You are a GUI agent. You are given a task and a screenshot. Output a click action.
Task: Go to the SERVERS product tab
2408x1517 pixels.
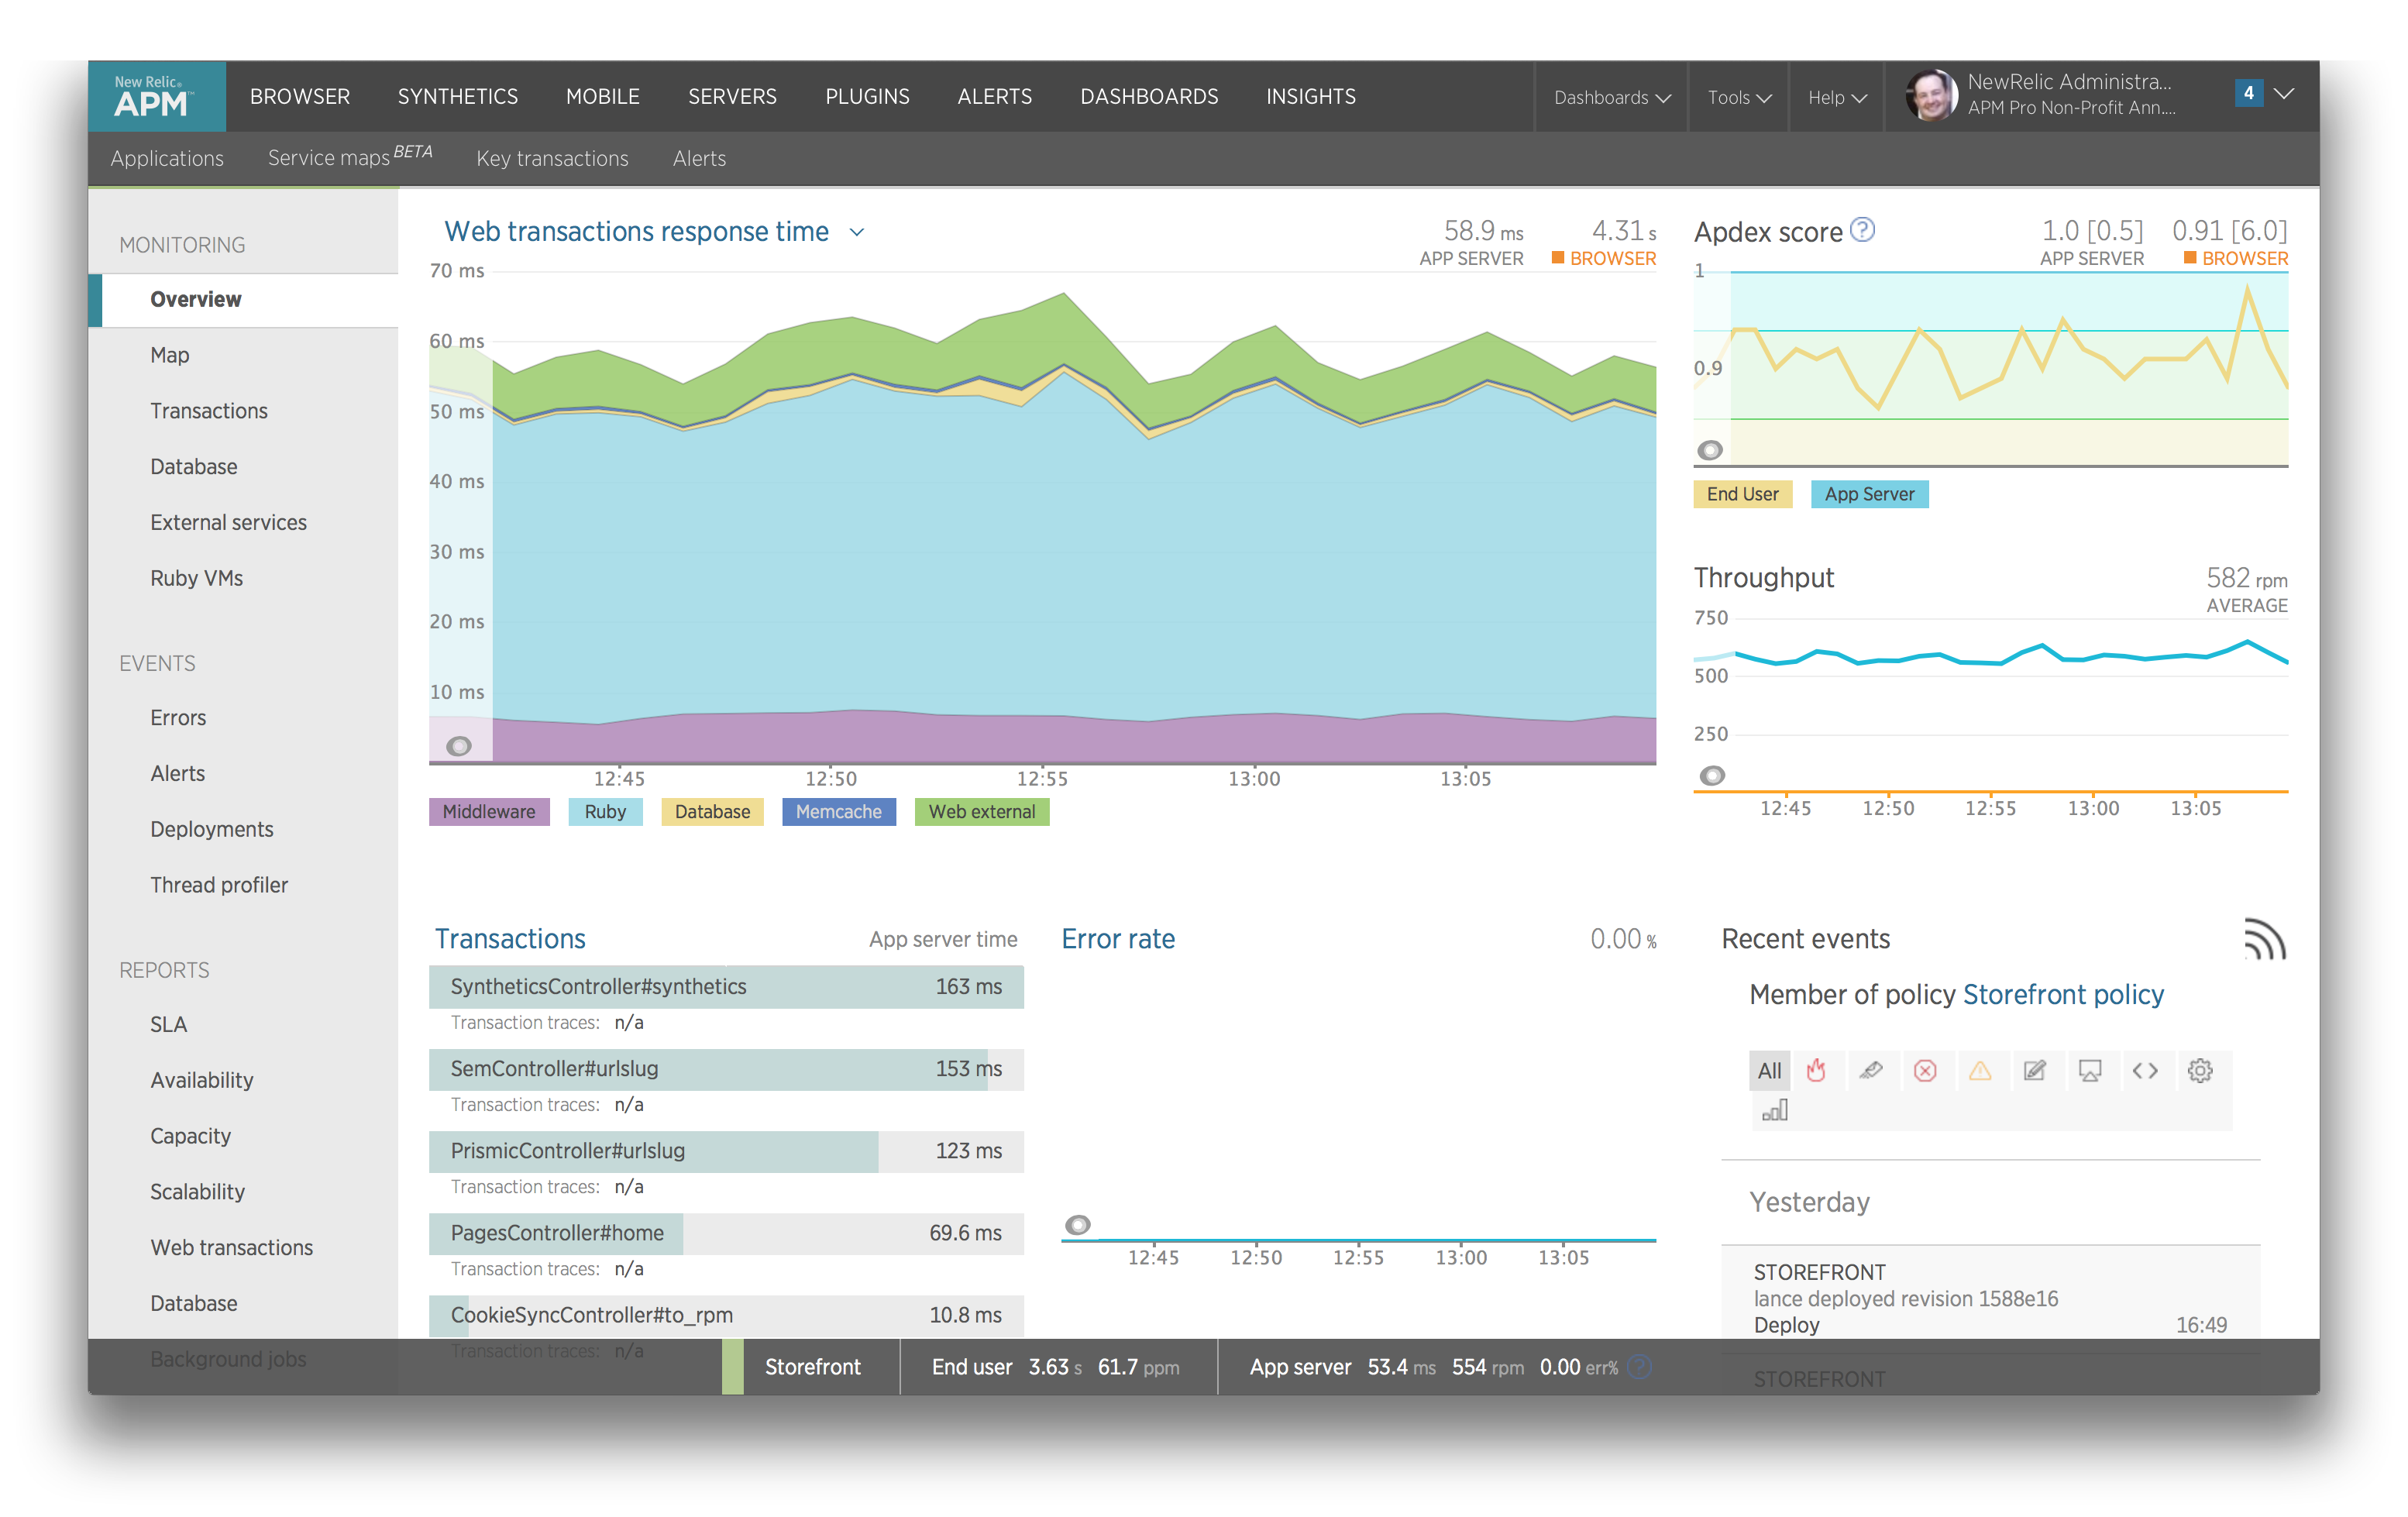click(x=732, y=96)
